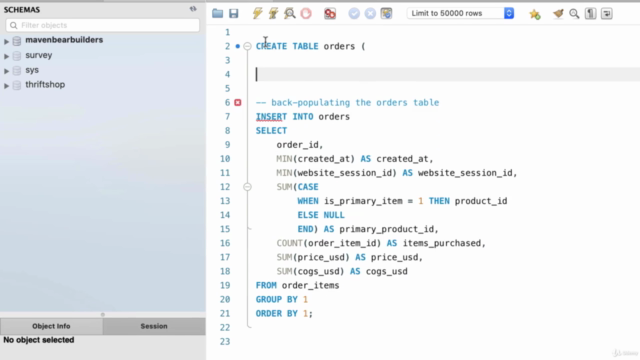Rollback the current transaction
The width and height of the screenshot is (640, 360).
click(370, 13)
